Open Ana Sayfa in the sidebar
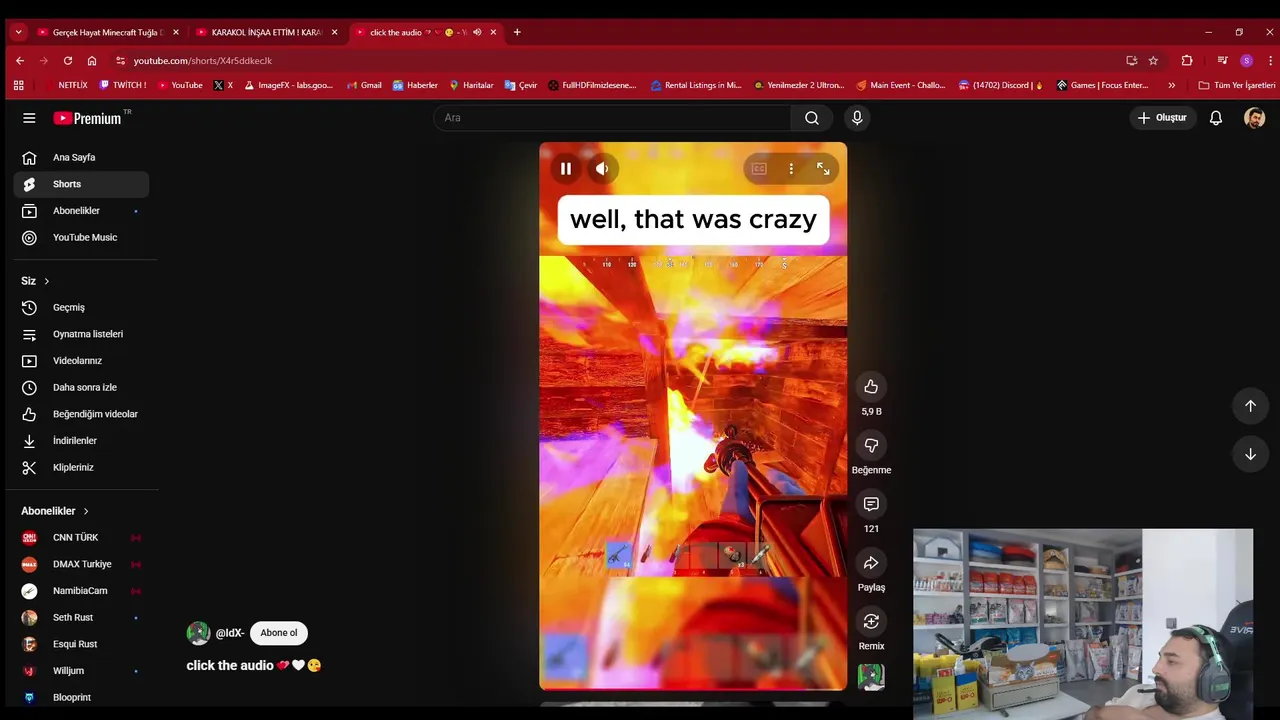Viewport: 1280px width, 720px height. point(81,157)
